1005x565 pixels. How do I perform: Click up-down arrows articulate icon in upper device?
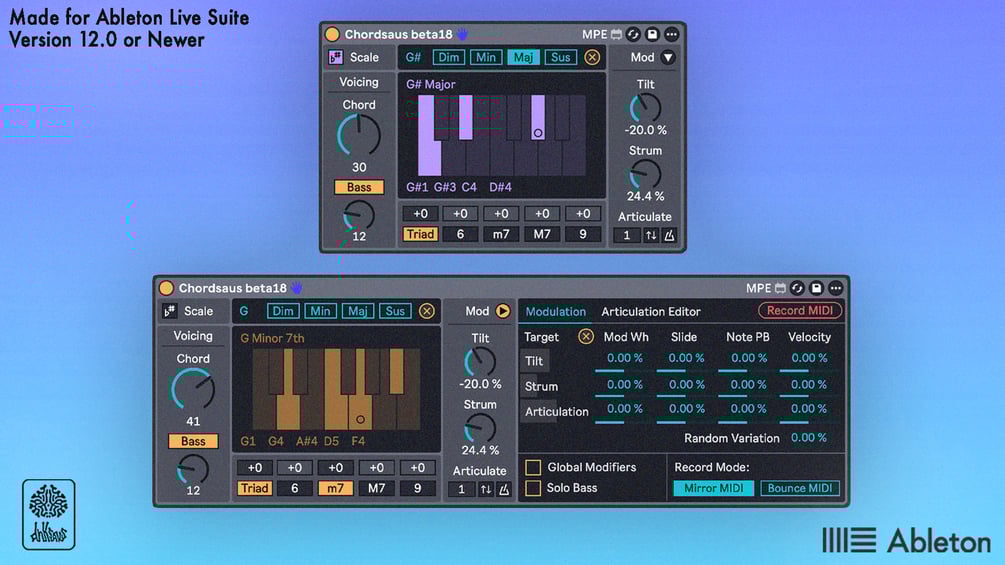651,235
